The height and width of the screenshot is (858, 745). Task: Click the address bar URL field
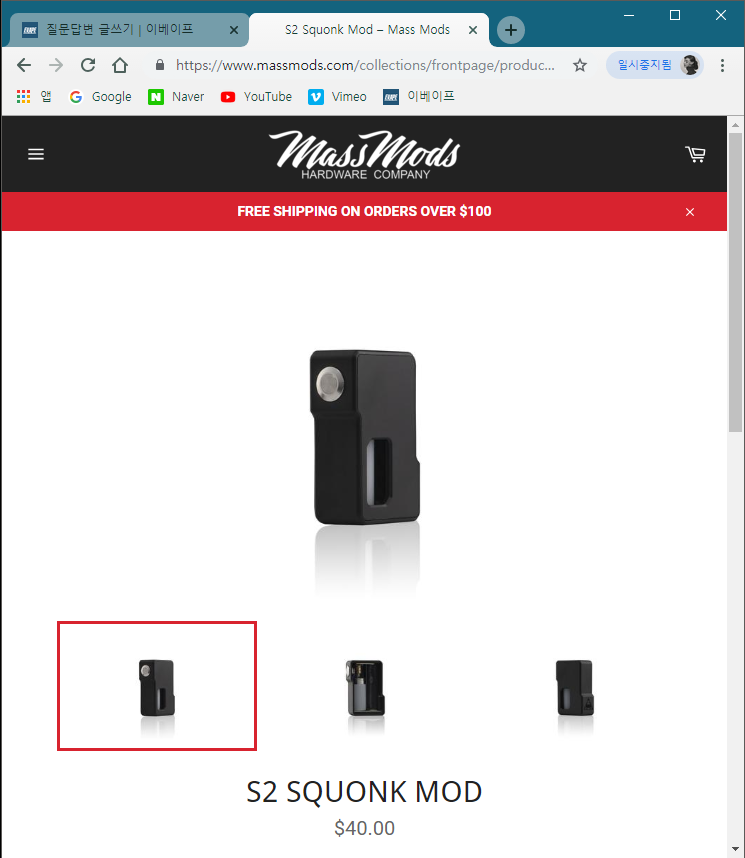(x=365, y=66)
